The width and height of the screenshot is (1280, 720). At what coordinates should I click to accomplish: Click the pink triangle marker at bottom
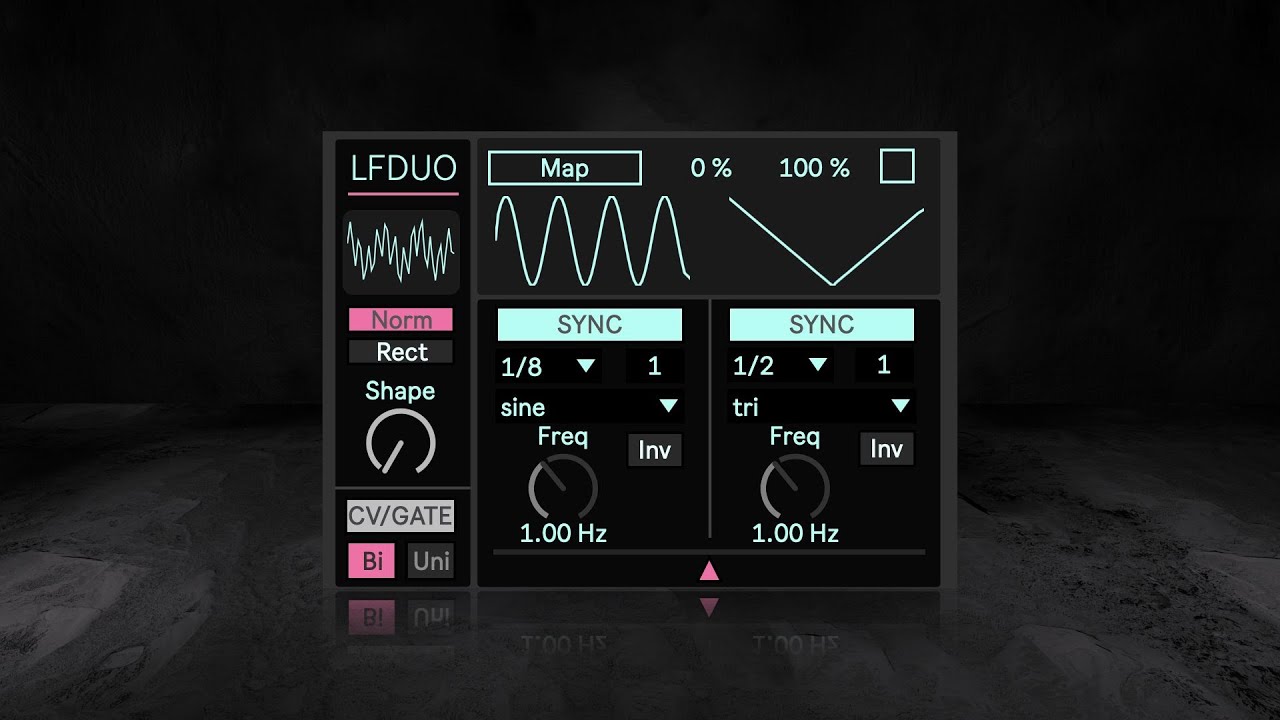pos(709,571)
